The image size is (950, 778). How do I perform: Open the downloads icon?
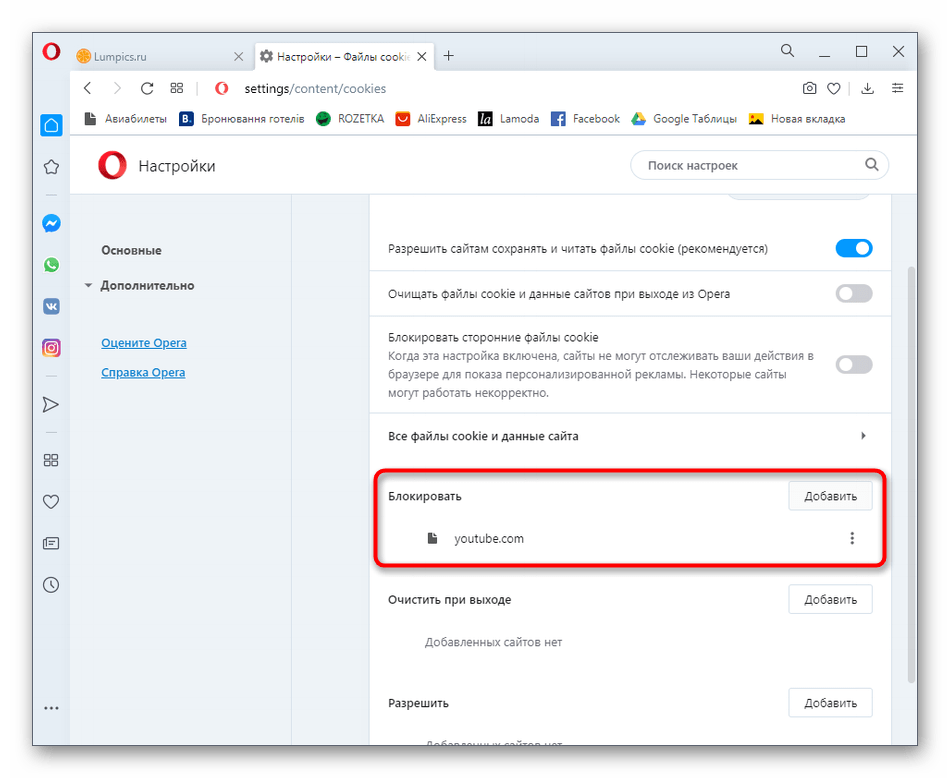[868, 88]
